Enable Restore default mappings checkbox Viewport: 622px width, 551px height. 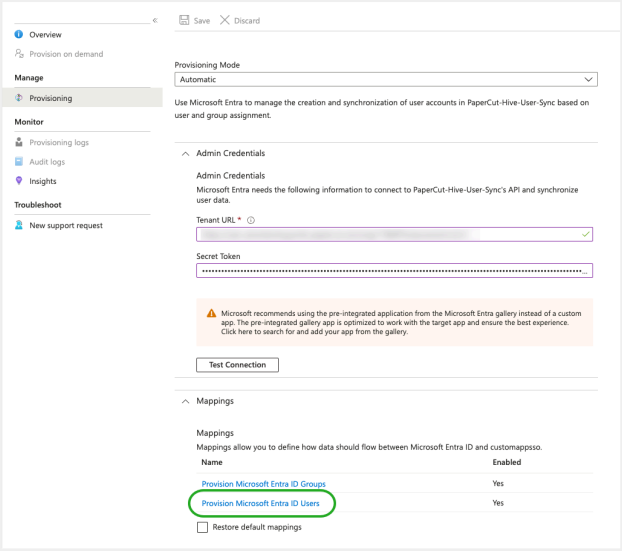203,527
